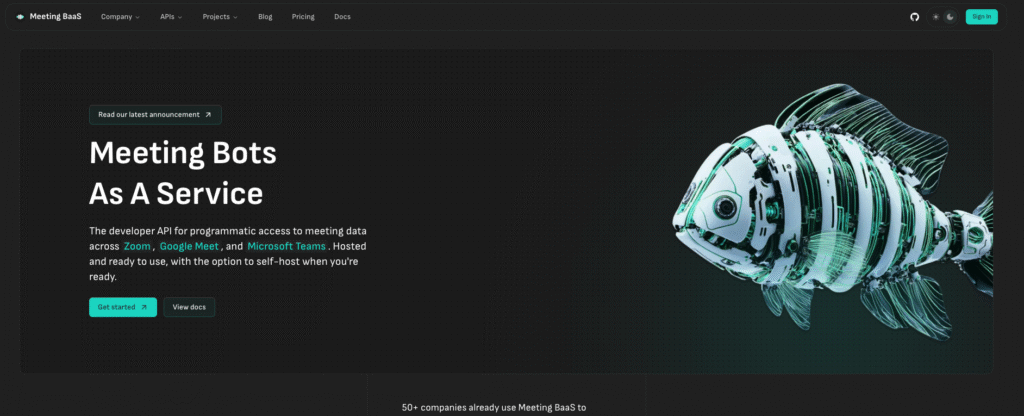Open the Blog page
This screenshot has height=416, width=1024.
click(265, 17)
